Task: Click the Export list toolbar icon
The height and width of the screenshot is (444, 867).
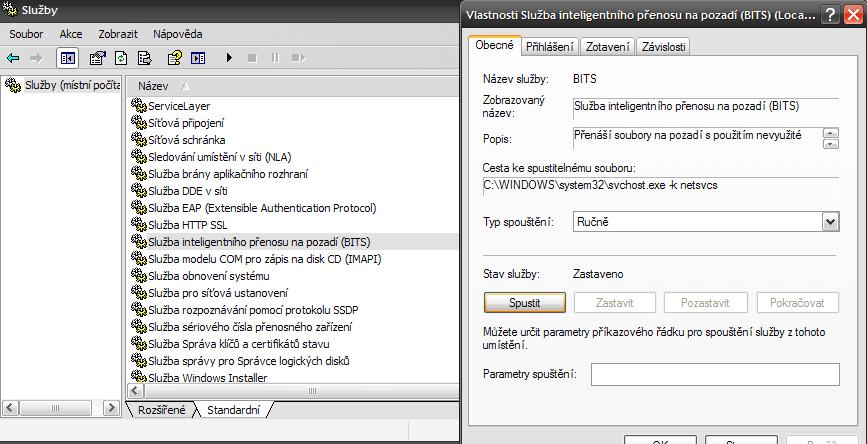Action: point(145,58)
